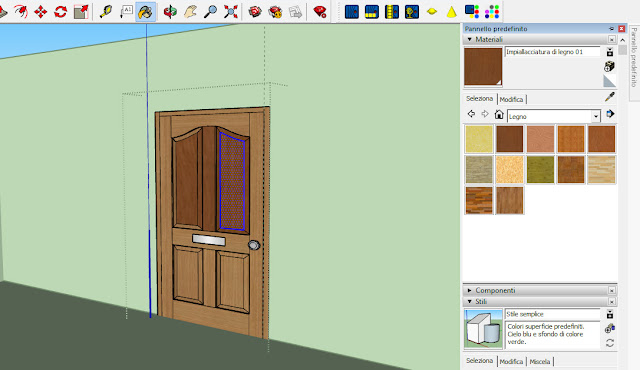Screen dimensions: 640x370
Task: Select the Paint Bucket tool
Action: pyautogui.click(x=145, y=12)
